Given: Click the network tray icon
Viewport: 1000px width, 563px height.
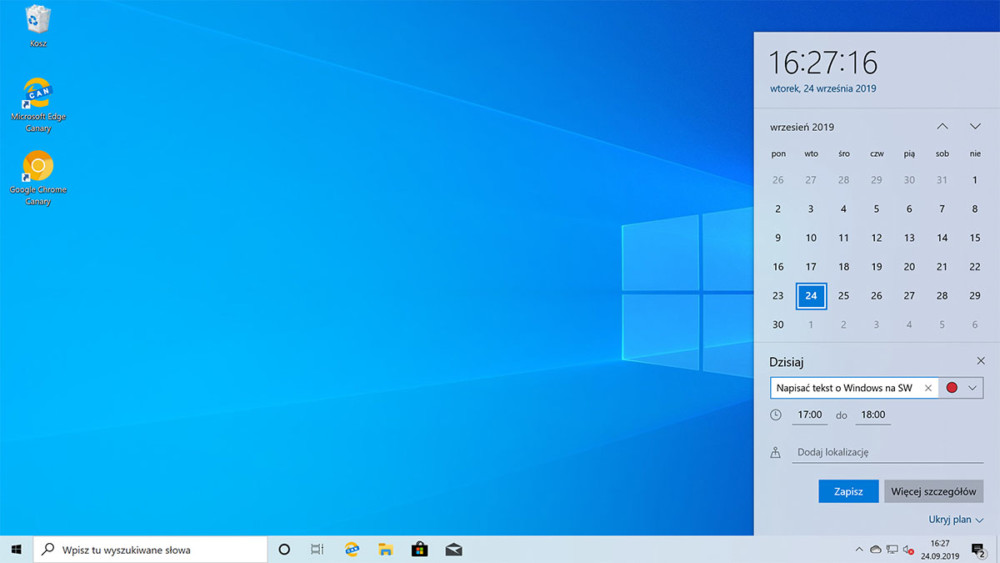Looking at the screenshot, I should [x=892, y=550].
